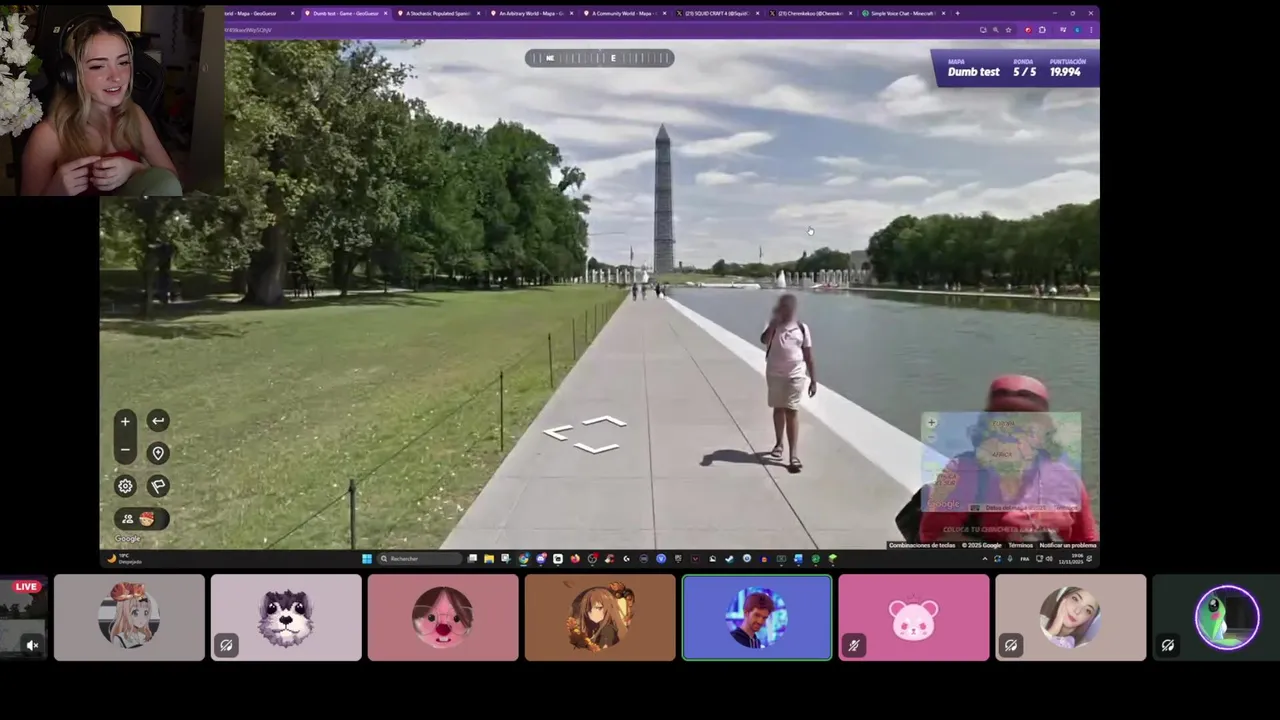Click deafened icon on dog avatar tile

[x=226, y=645]
